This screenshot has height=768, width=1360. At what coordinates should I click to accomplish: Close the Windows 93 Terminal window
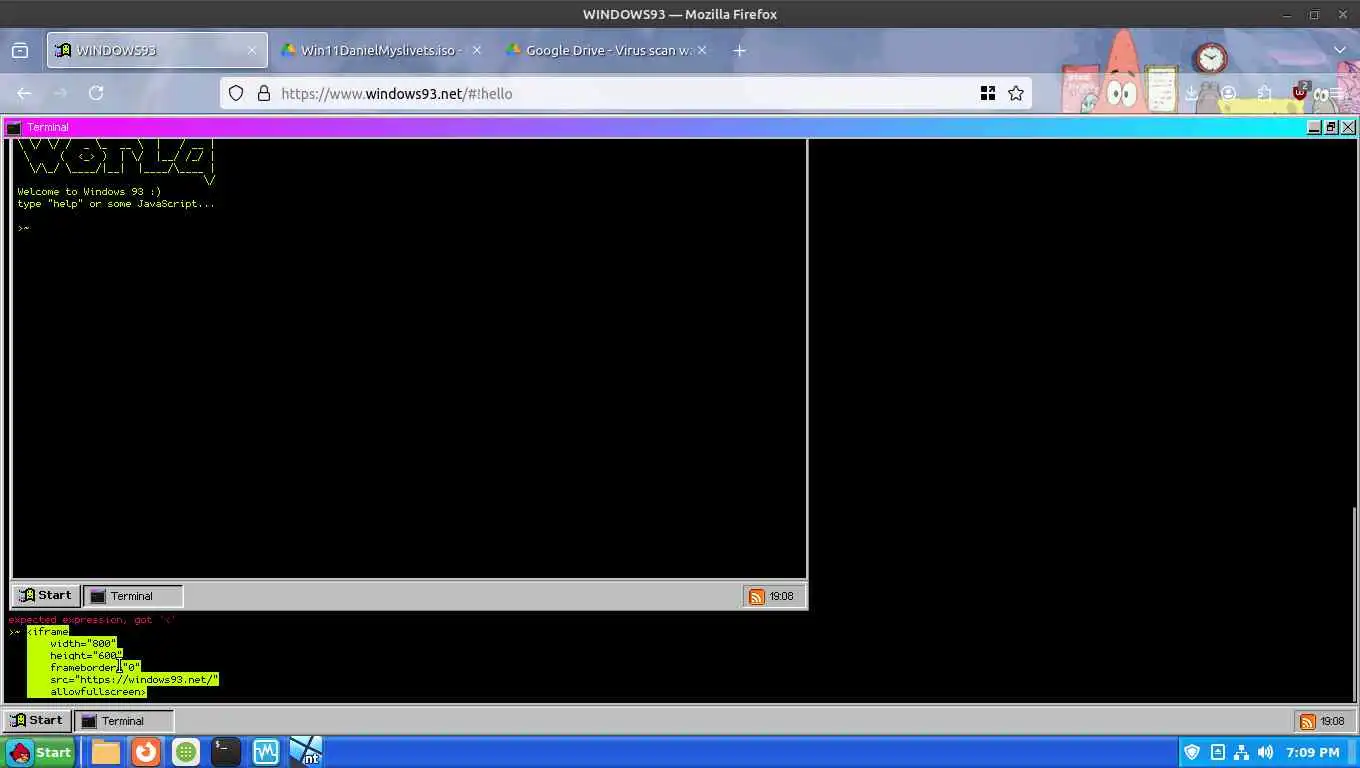click(1348, 127)
